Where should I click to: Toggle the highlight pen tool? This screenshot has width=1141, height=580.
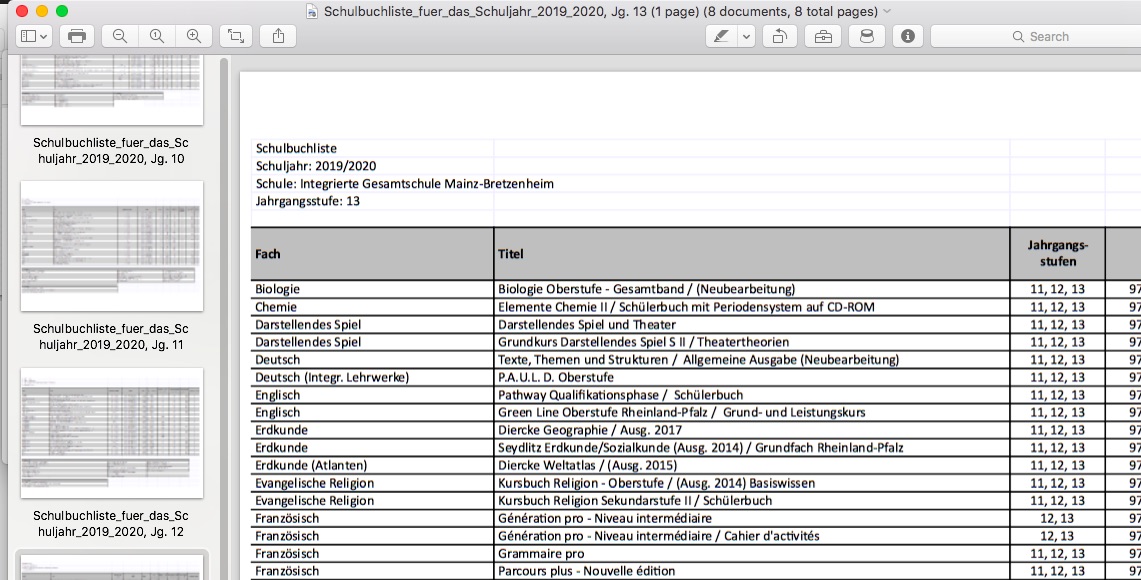pos(720,36)
